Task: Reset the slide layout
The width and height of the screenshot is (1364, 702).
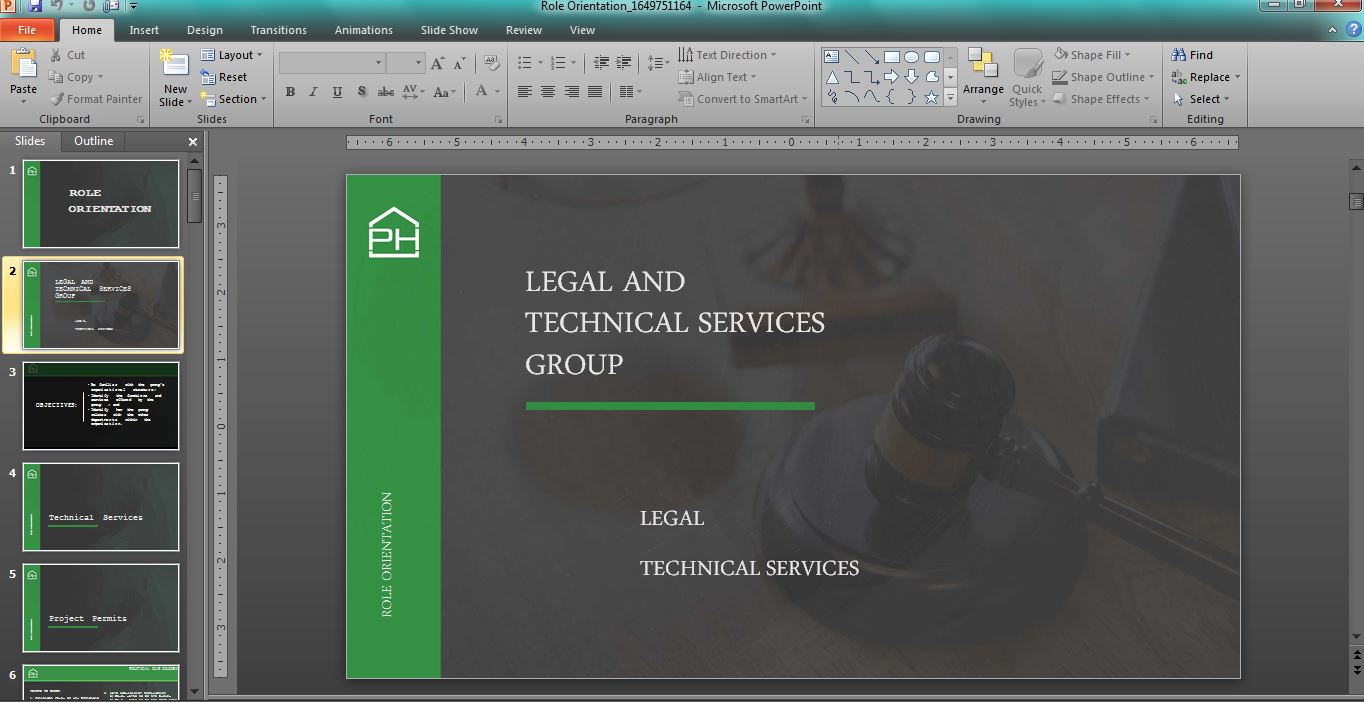Action: (x=224, y=77)
